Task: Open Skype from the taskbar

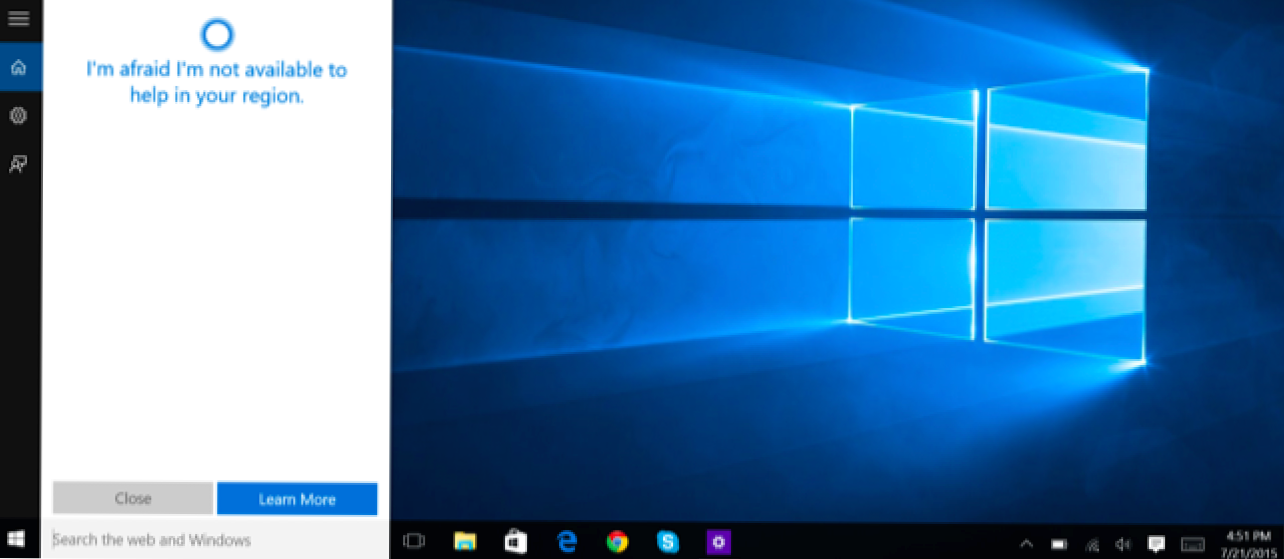Action: click(668, 541)
